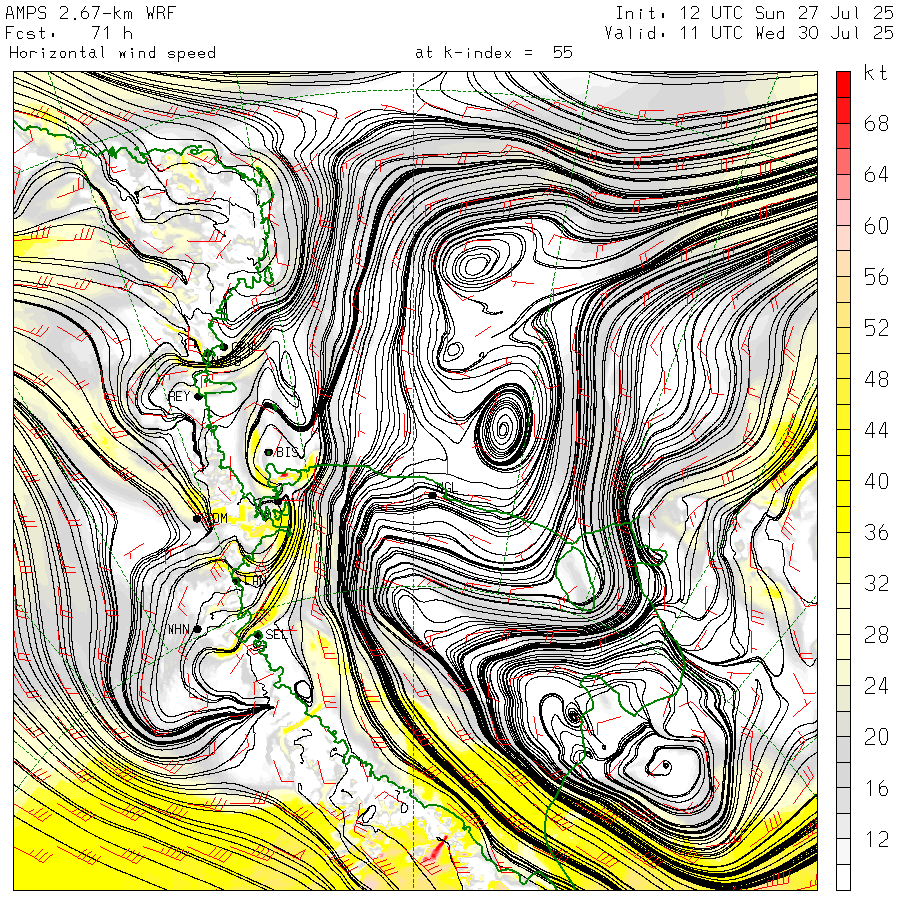
Task: Click the 52 value on the color bar
Action: [876, 328]
